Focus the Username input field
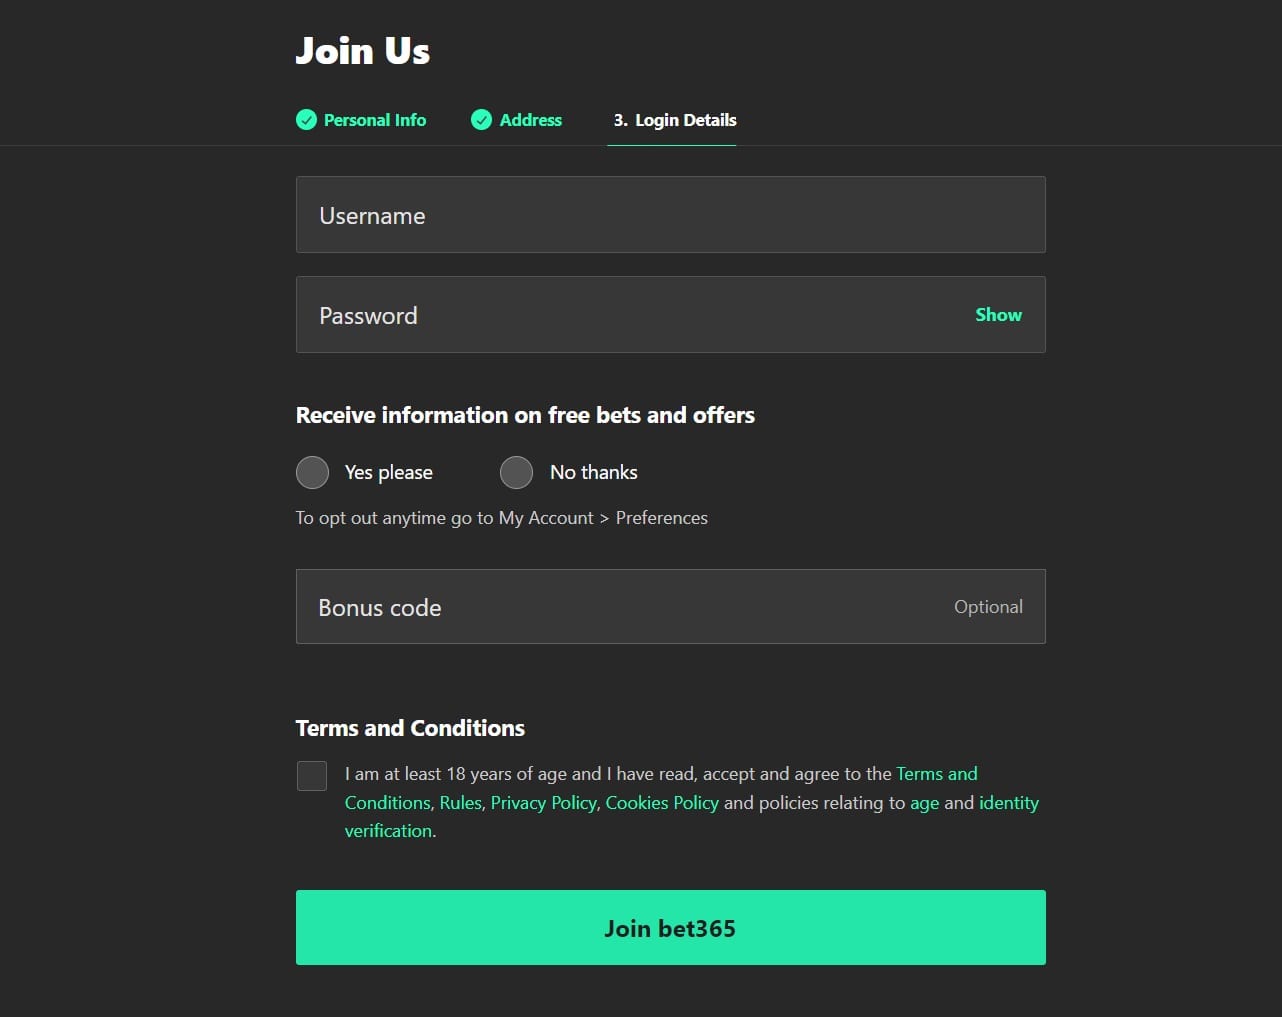Screen dimensions: 1282x1017 pyautogui.click(x=670, y=215)
